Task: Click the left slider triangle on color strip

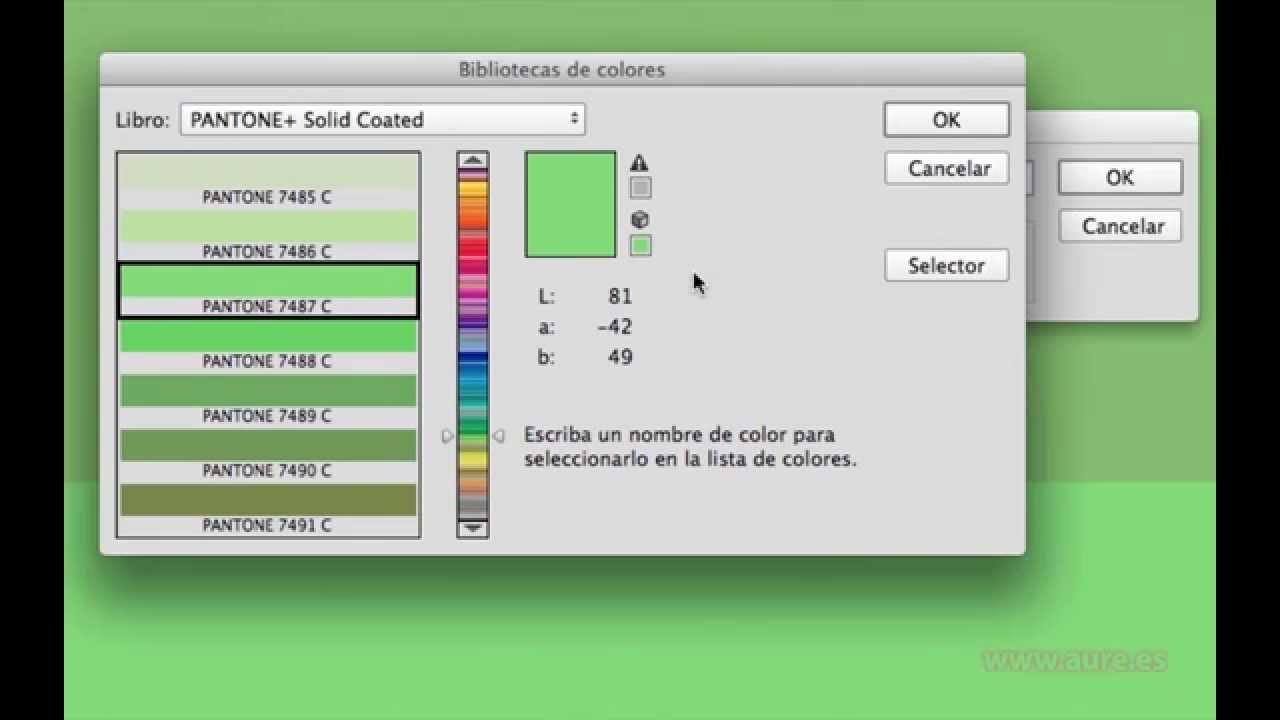Action: coord(447,435)
